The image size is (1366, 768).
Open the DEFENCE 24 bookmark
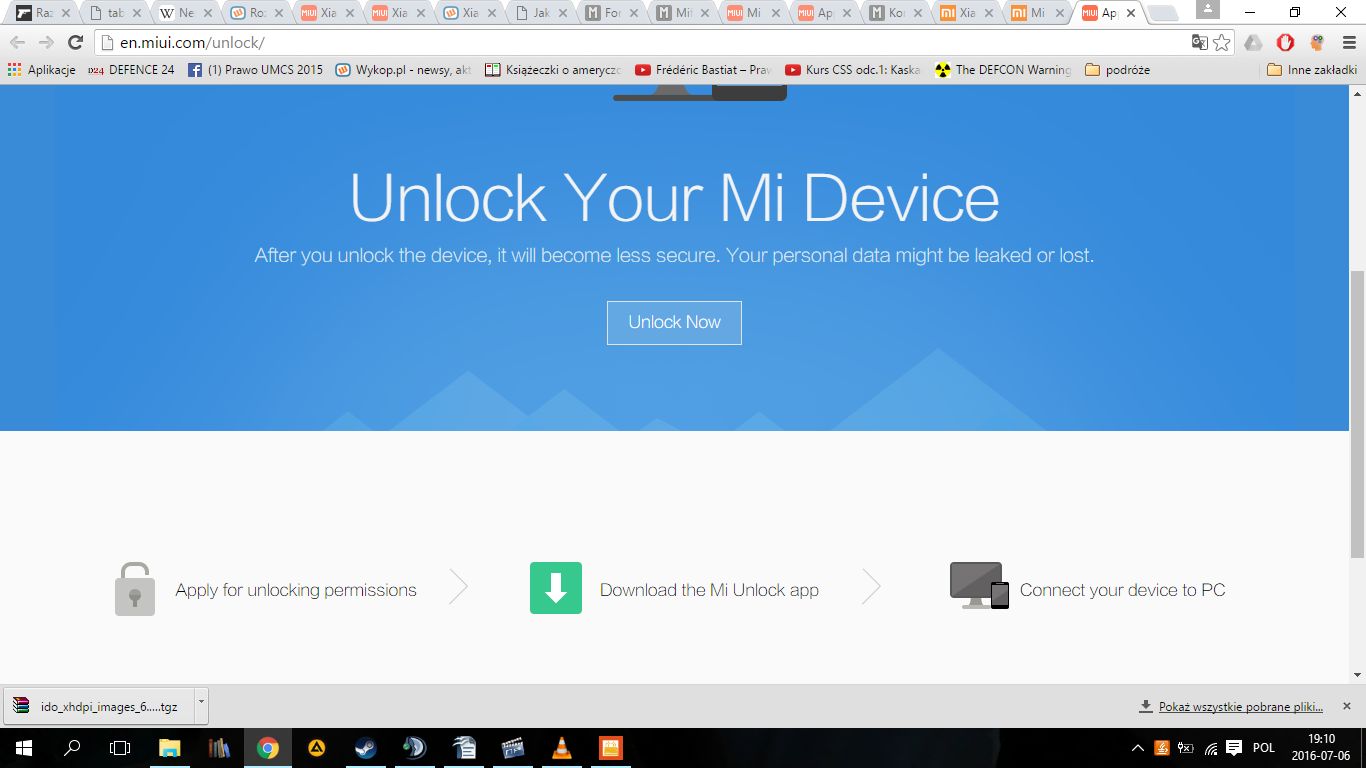pyautogui.click(x=131, y=70)
